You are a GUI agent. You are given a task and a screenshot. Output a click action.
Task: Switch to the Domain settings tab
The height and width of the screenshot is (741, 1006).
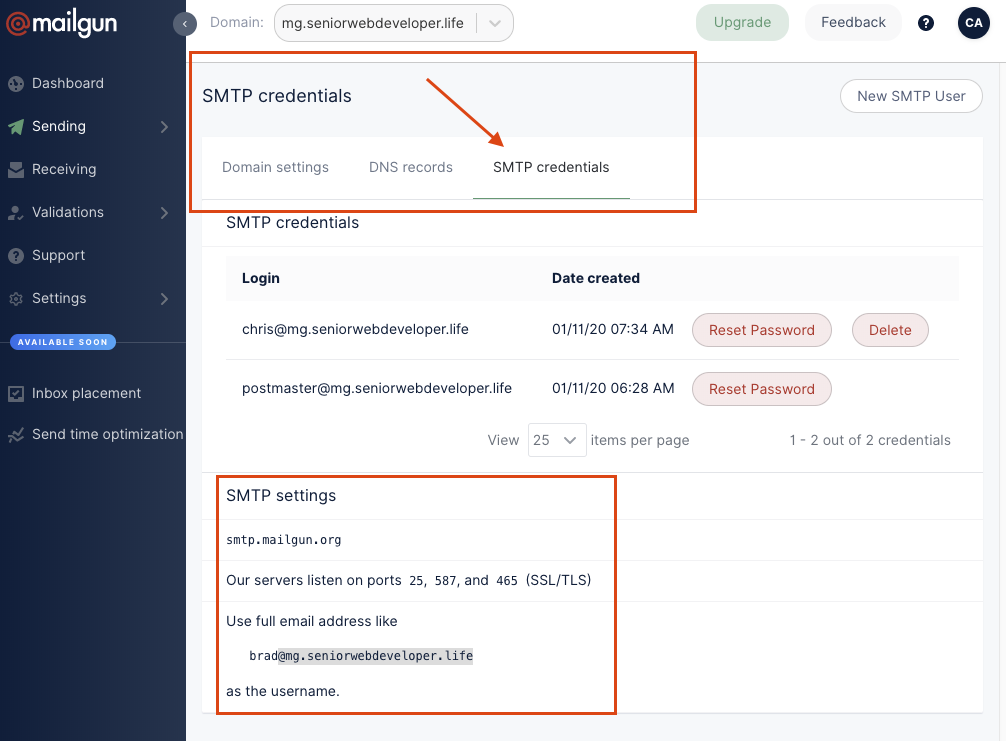coord(275,167)
